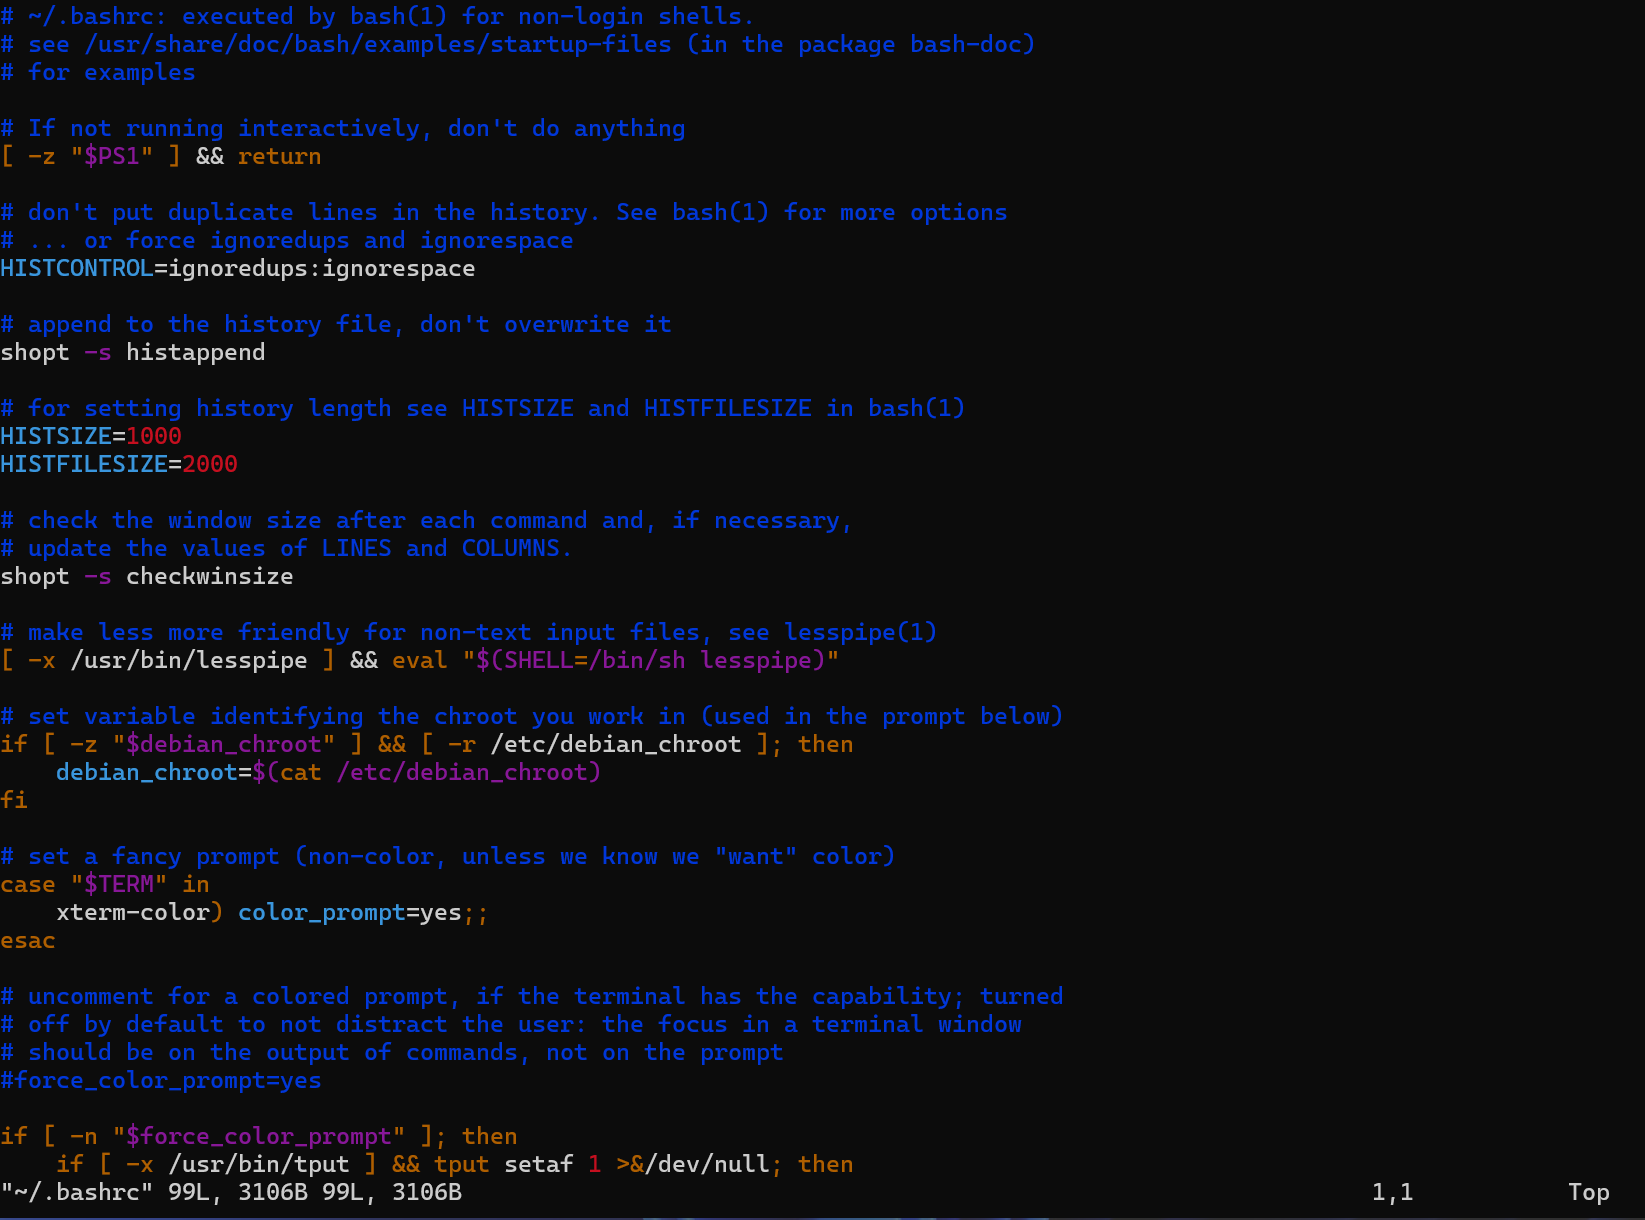Image resolution: width=1645 pixels, height=1220 pixels.
Task: Click the '# set a fancy prompt' comment
Action: 448,856
